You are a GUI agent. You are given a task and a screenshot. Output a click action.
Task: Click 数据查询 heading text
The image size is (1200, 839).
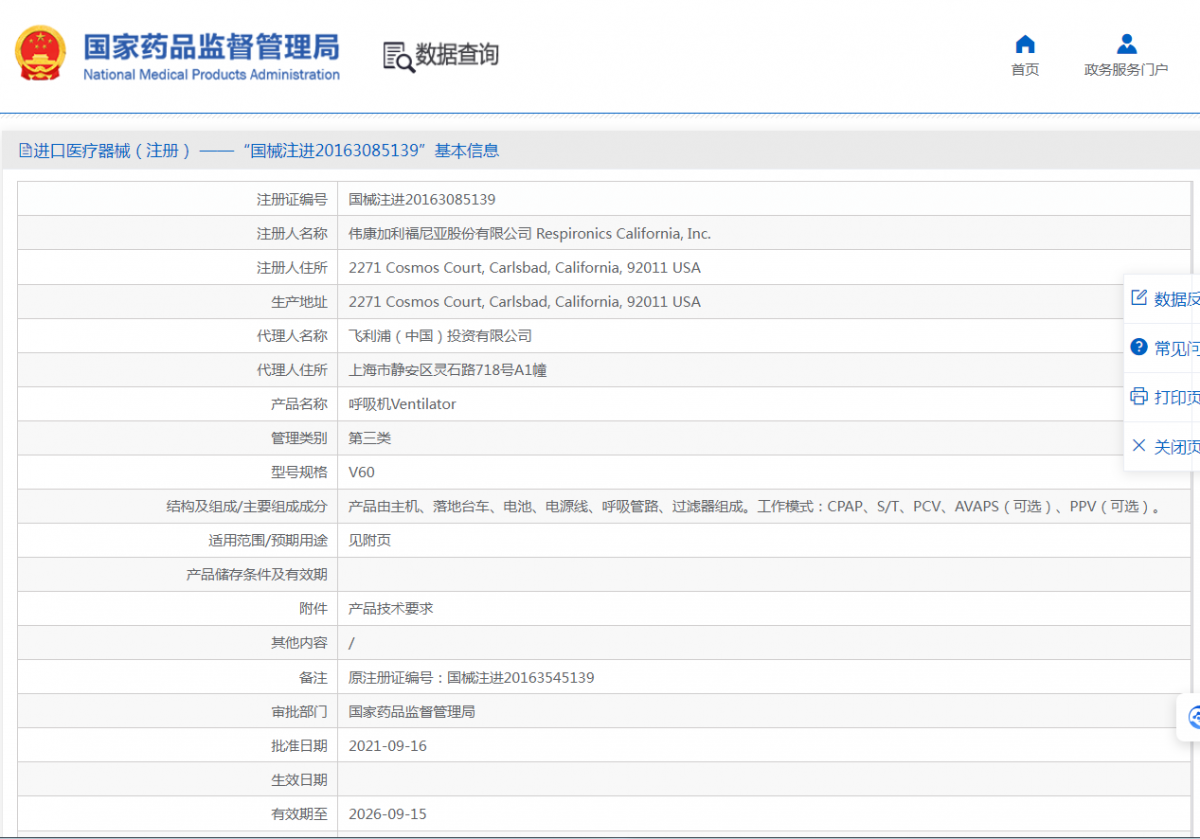point(457,55)
